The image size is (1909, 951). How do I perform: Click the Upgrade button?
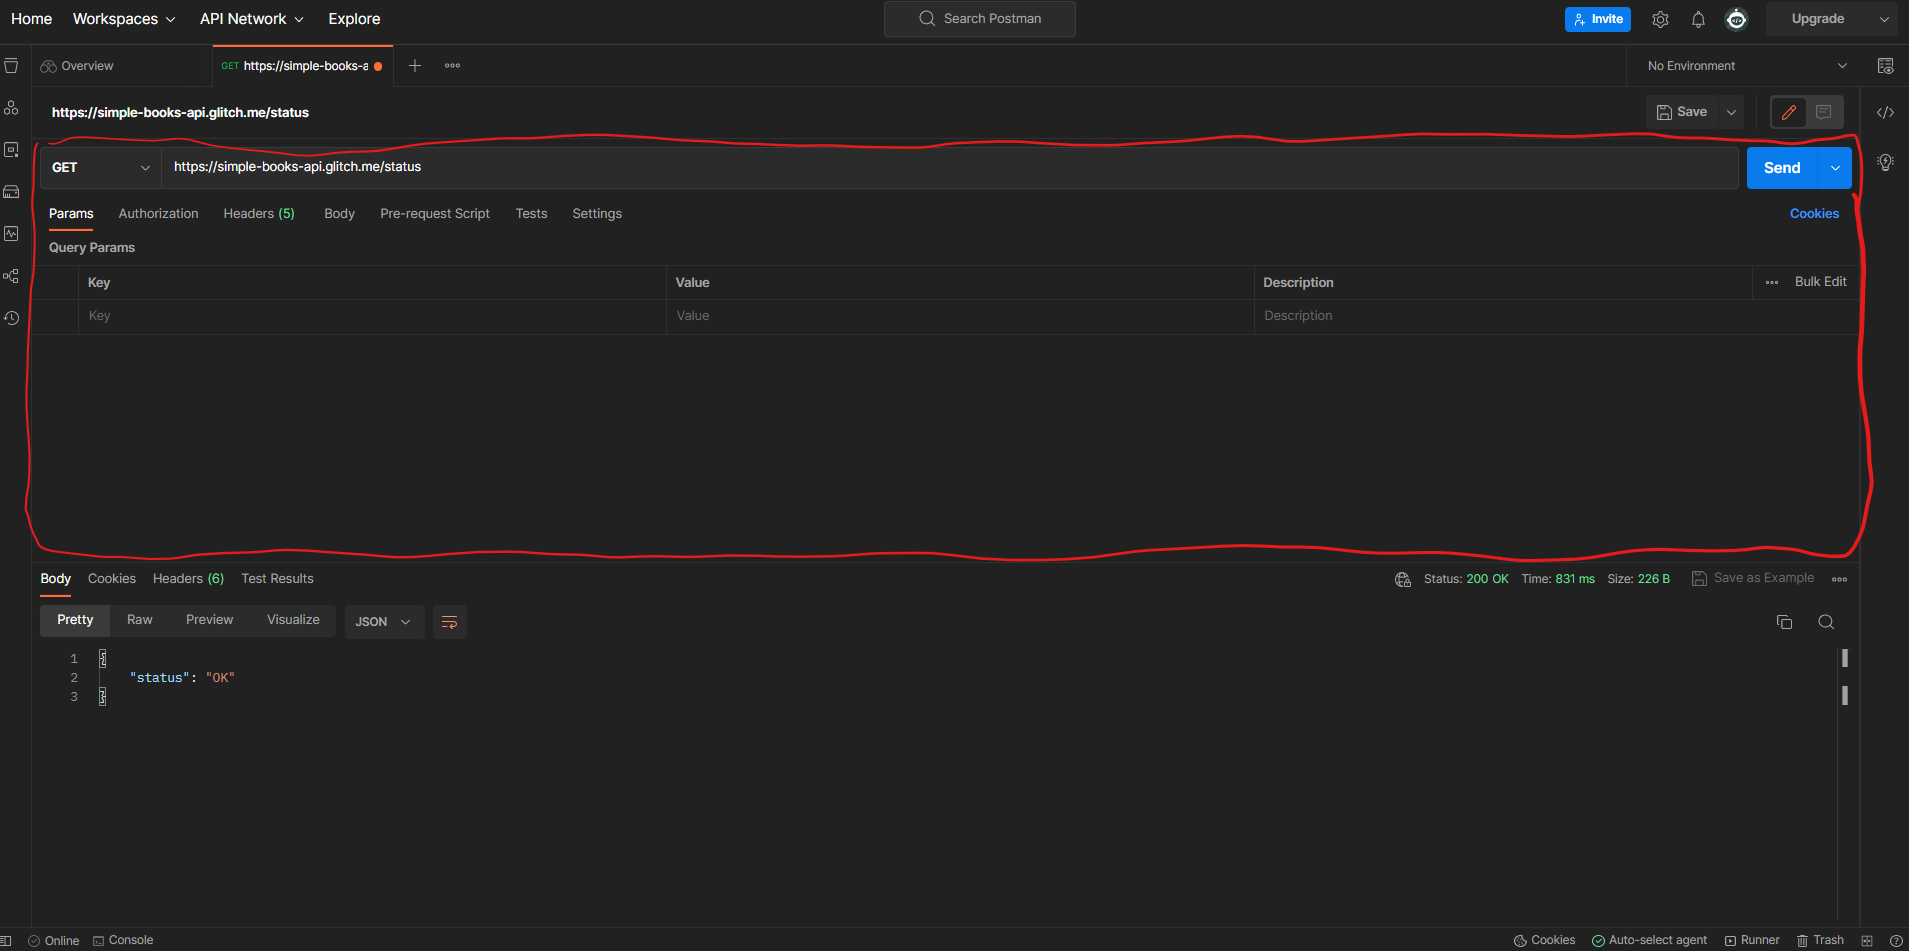(x=1818, y=19)
